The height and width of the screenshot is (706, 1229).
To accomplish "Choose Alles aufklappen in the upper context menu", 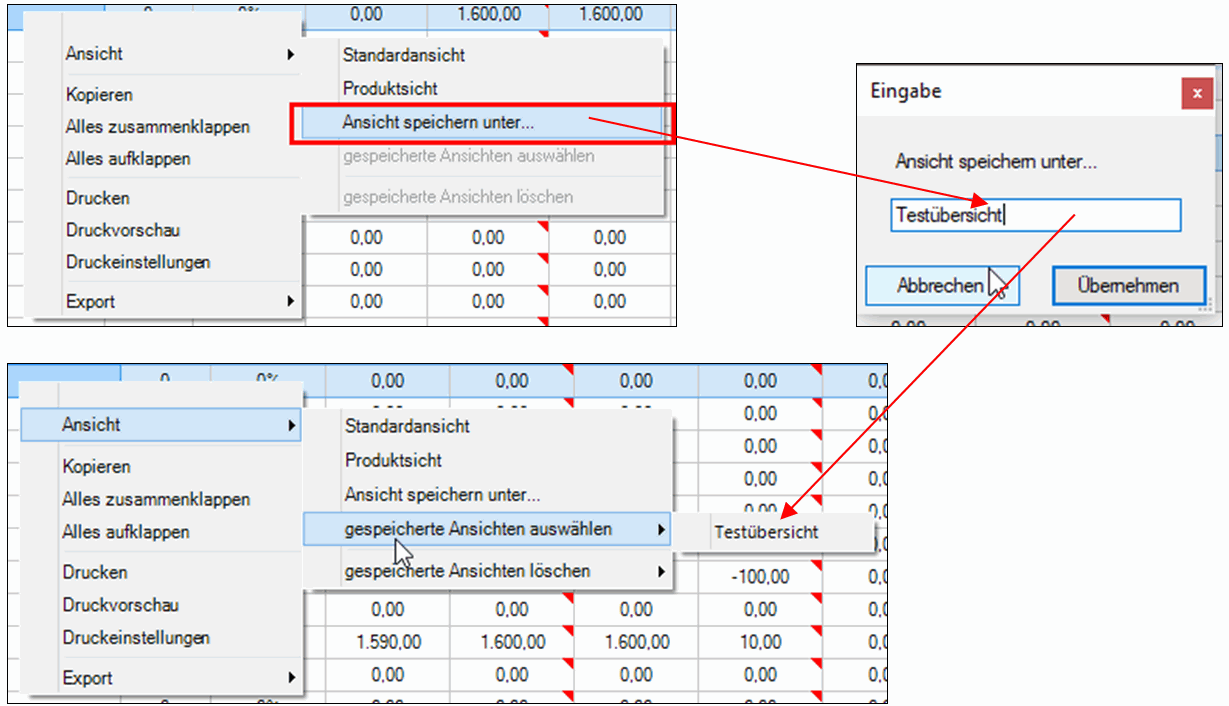I will 127,159.
